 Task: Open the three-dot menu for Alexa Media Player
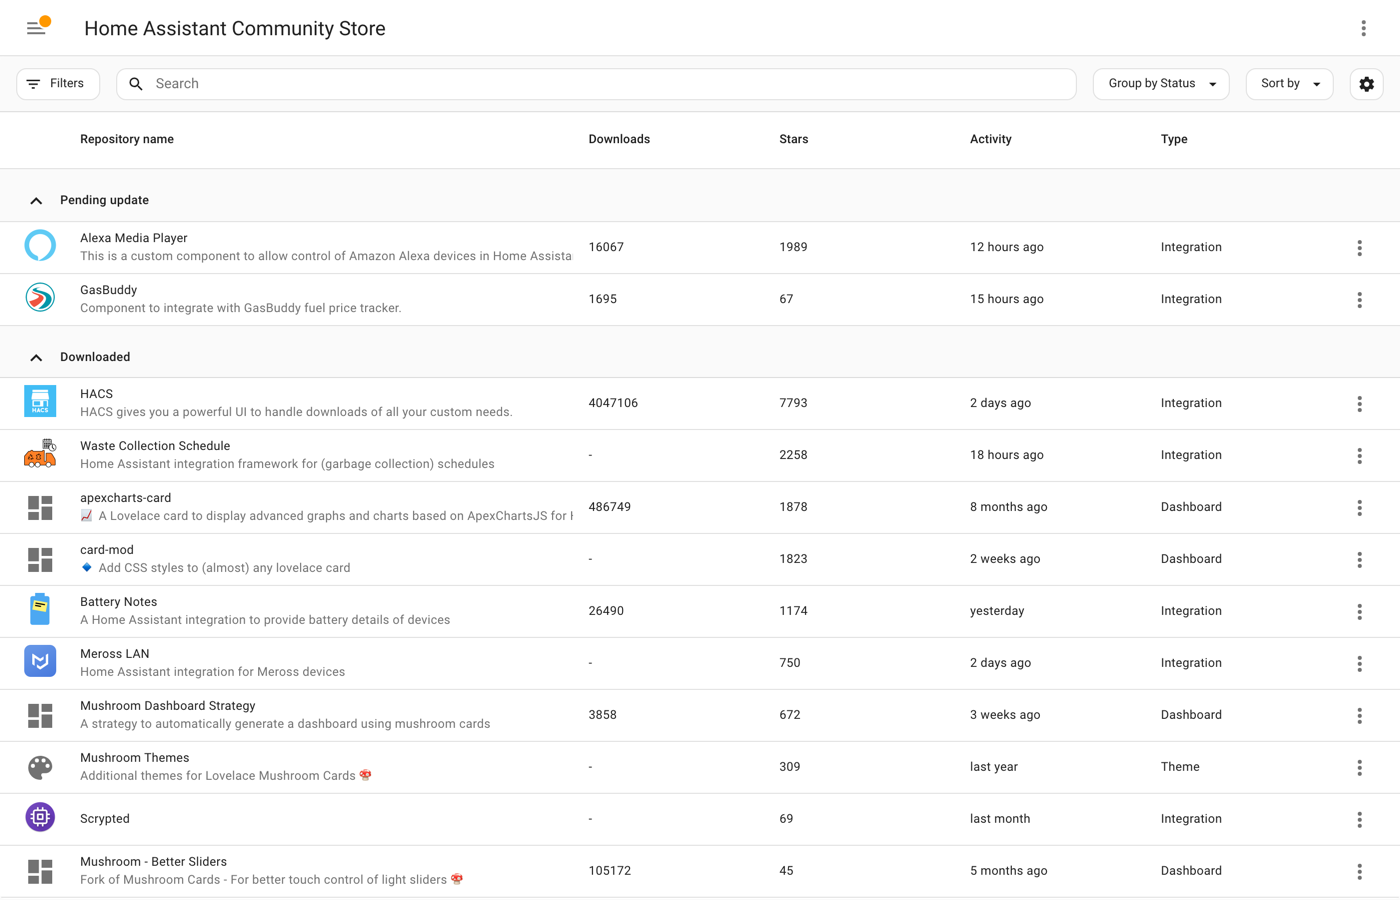tap(1359, 248)
